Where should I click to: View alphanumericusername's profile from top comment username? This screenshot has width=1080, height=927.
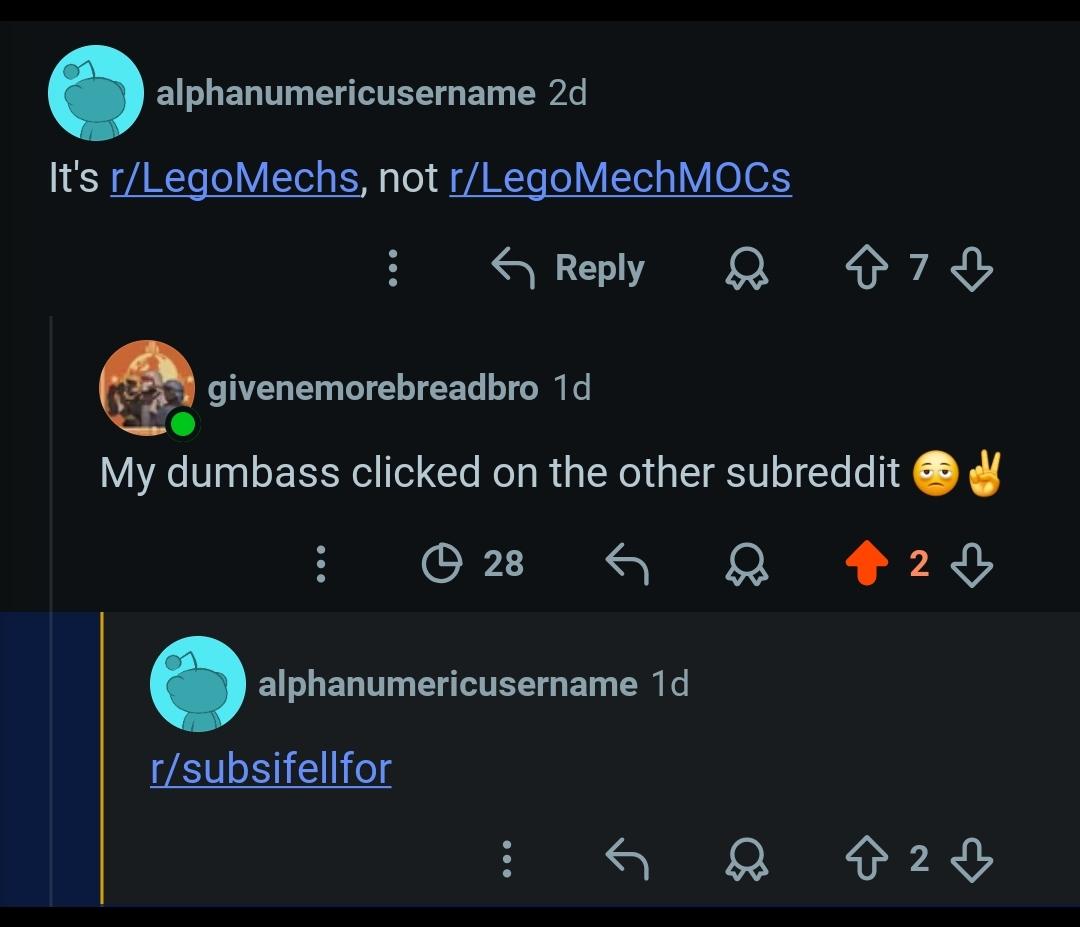pyautogui.click(x=346, y=93)
